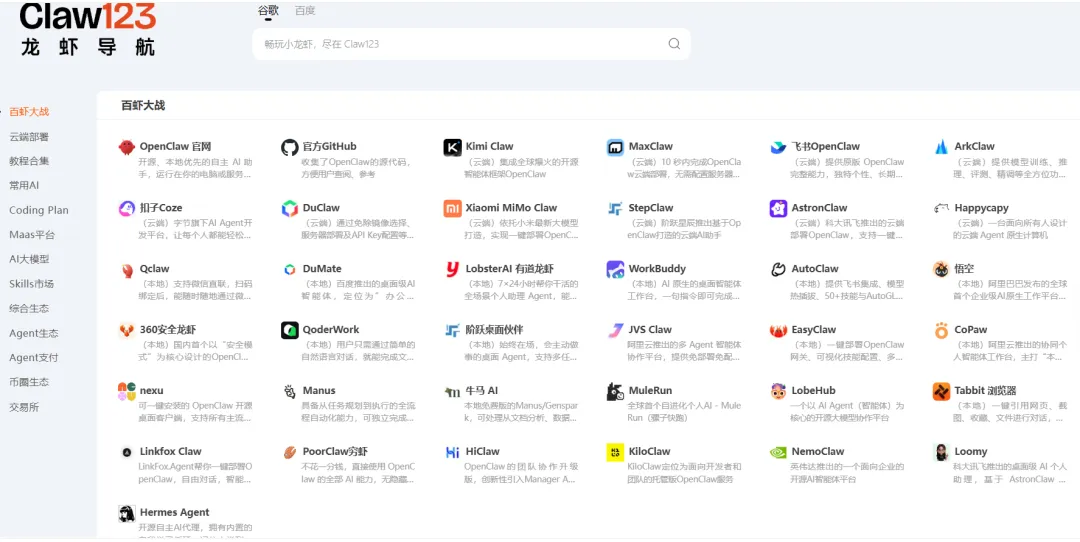Select Coding Plan in the sidebar
This screenshot has height=542, width=1080.
click(39, 210)
